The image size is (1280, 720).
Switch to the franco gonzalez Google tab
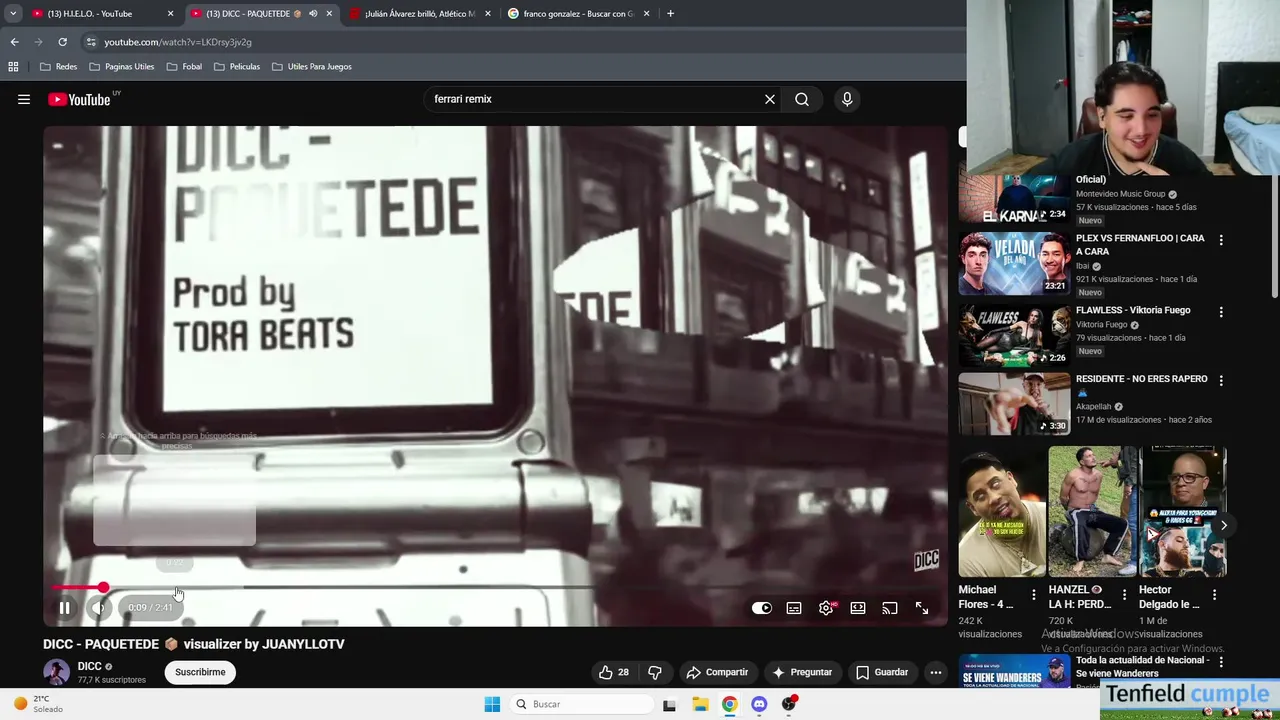click(578, 14)
